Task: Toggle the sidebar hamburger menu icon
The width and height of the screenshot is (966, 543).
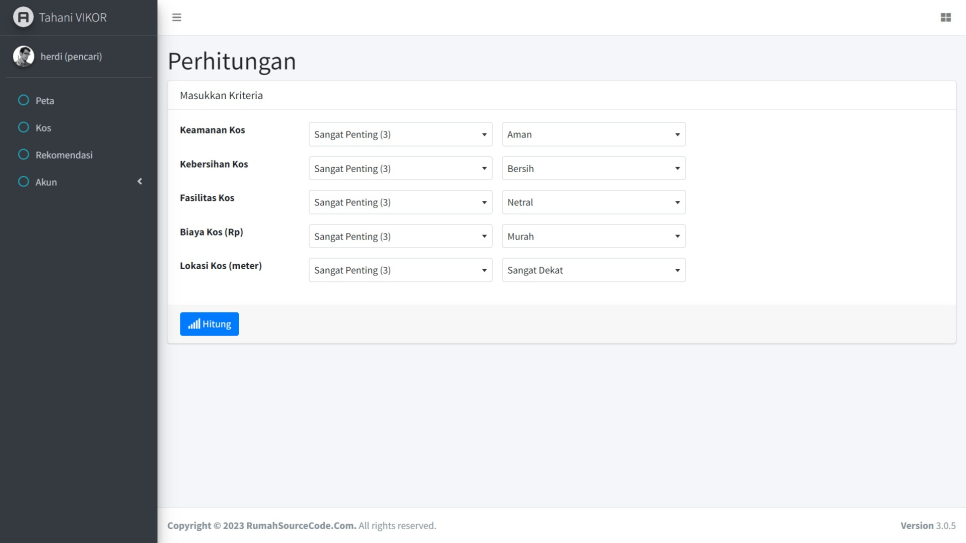Action: click(x=177, y=18)
